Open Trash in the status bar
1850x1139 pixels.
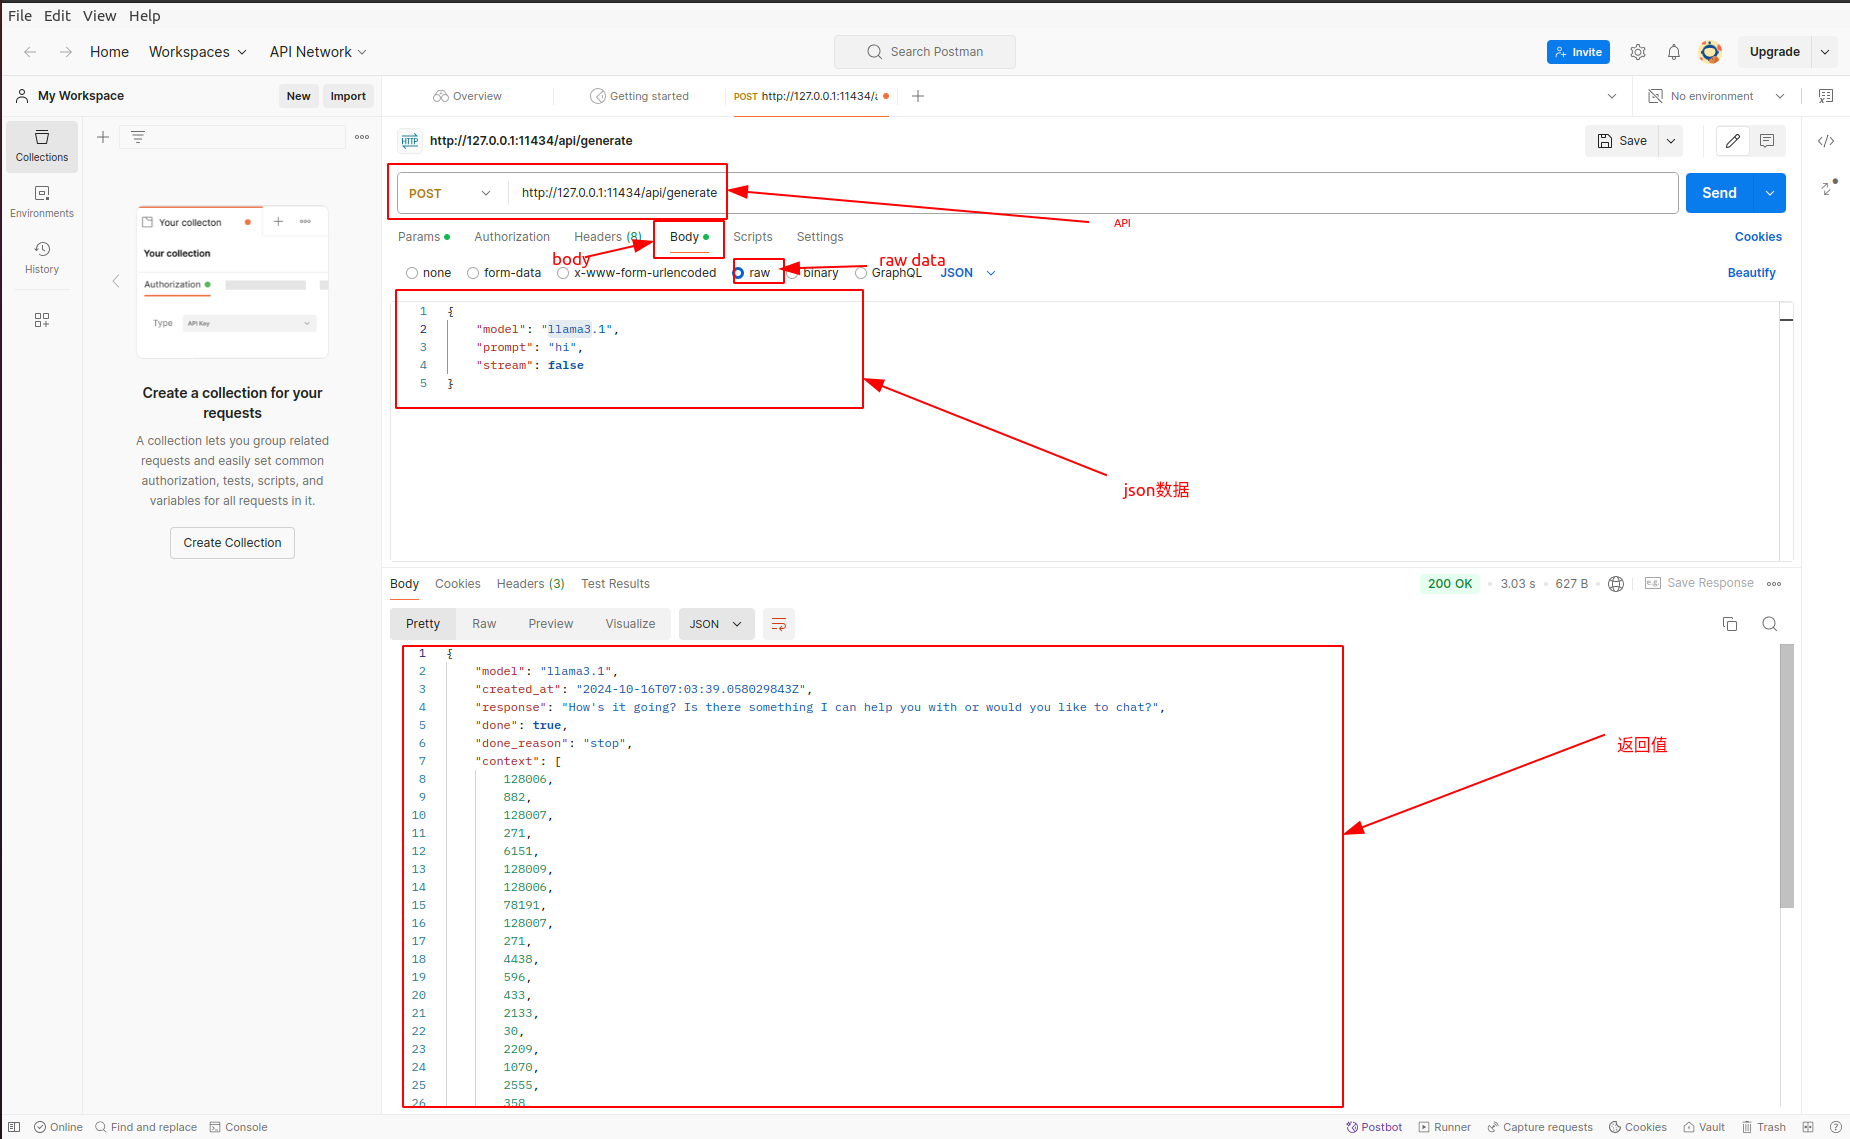[x=1764, y=1127]
